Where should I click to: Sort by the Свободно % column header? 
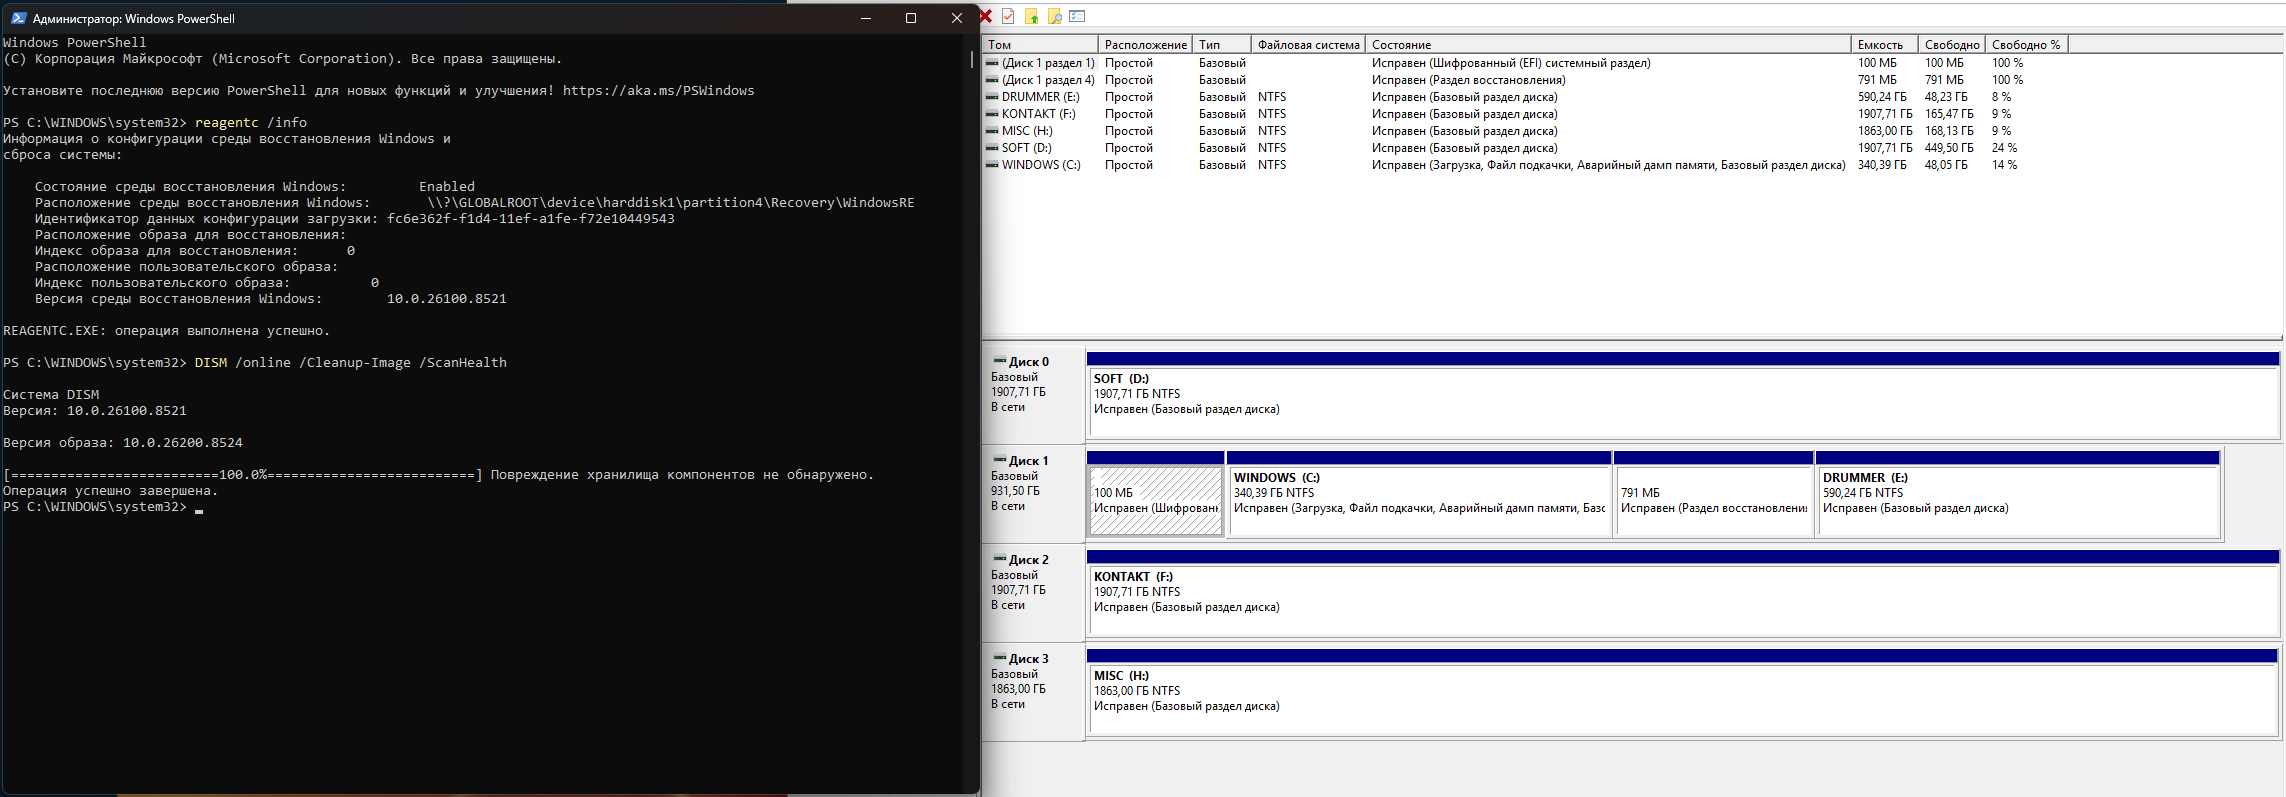click(2026, 45)
